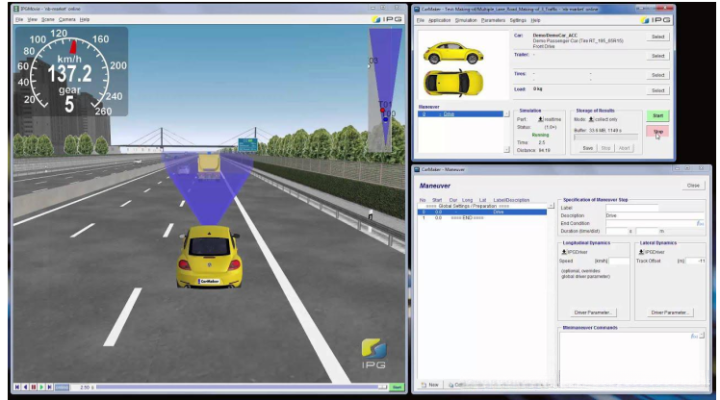Click Driver Parameter under Lateral Dynamics
The width and height of the screenshot is (720, 400).
669,313
